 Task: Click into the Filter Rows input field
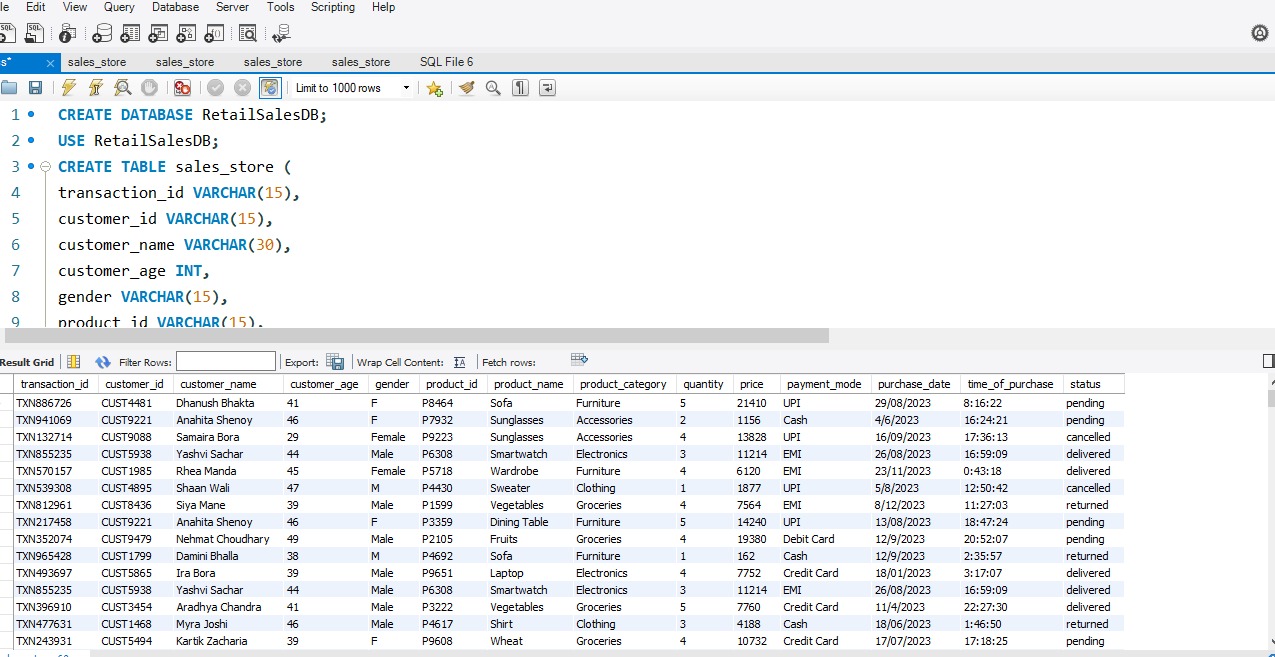pyautogui.click(x=226, y=362)
